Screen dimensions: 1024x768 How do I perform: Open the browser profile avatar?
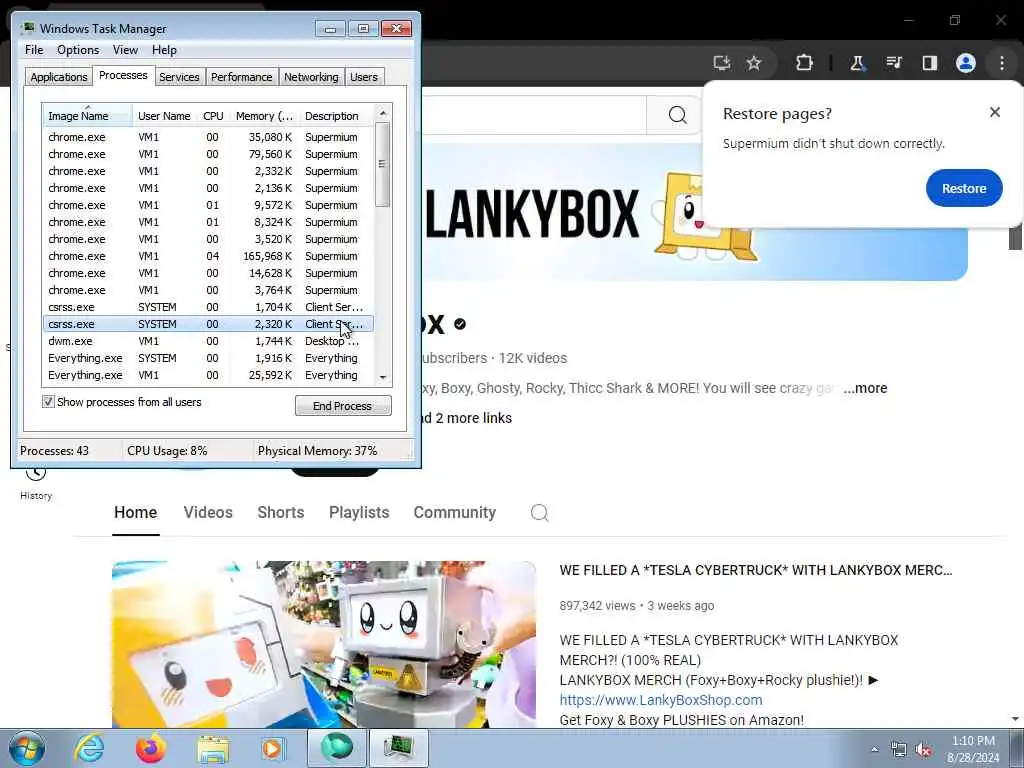point(966,63)
